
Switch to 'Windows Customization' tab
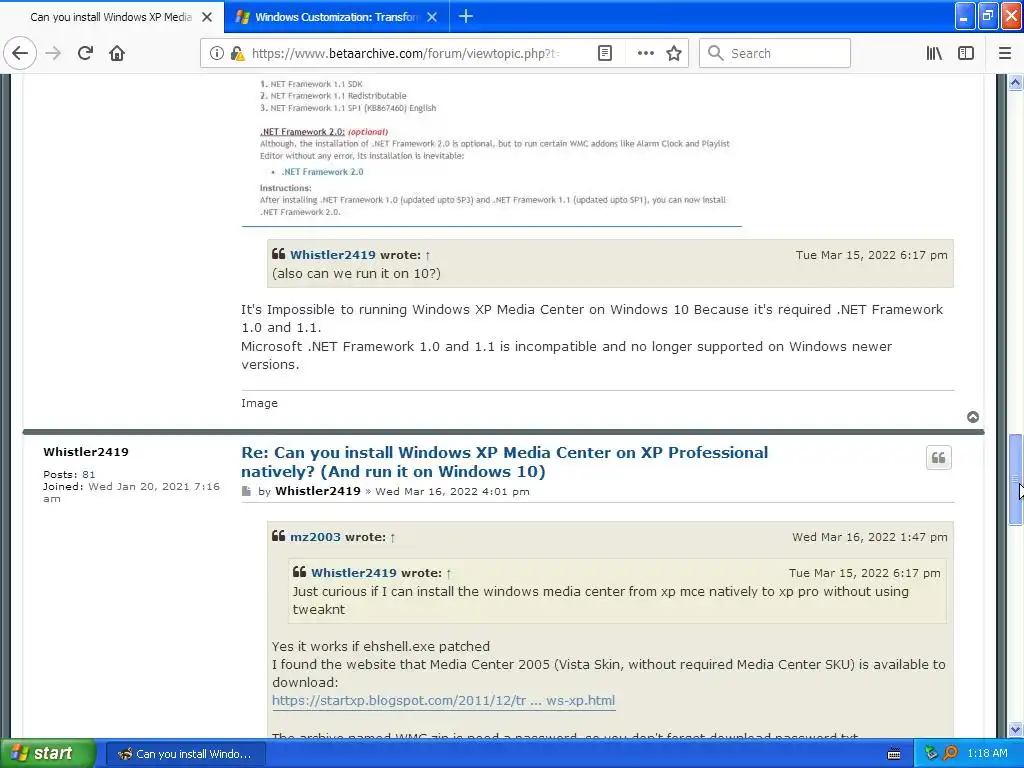(337, 17)
